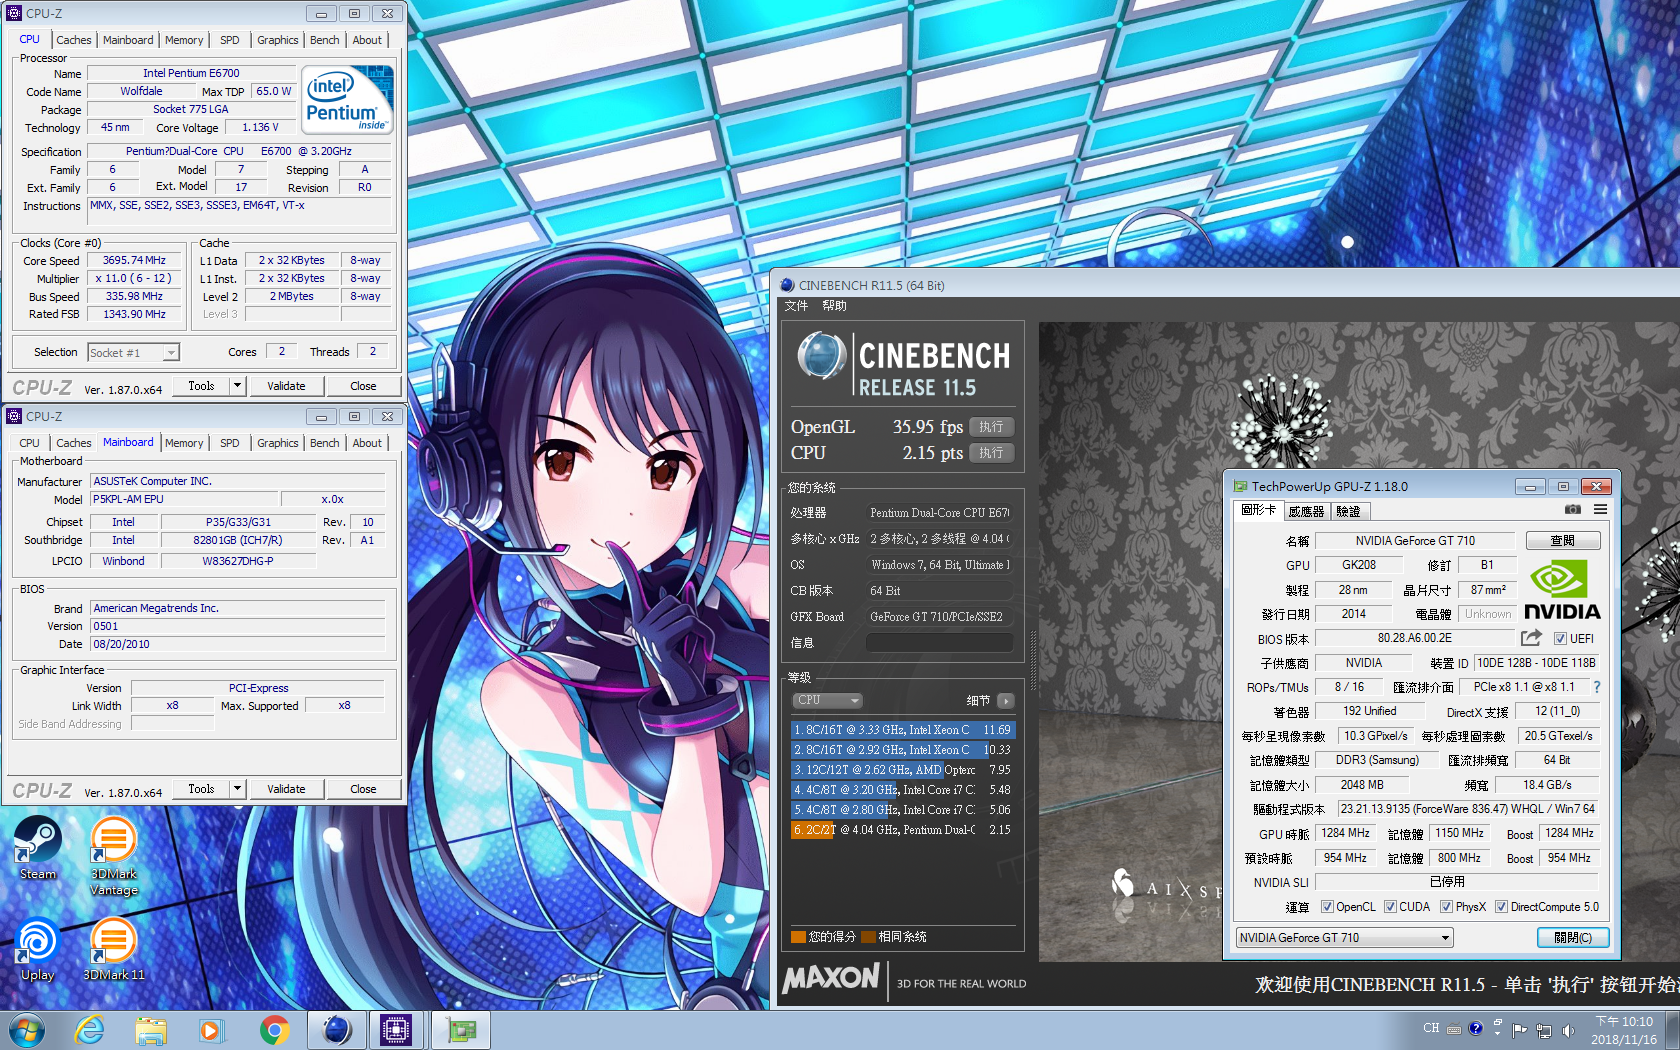Image resolution: width=1680 pixels, height=1050 pixels.
Task: Click the GPU-Z bus interface question mark
Action: [x=1597, y=687]
